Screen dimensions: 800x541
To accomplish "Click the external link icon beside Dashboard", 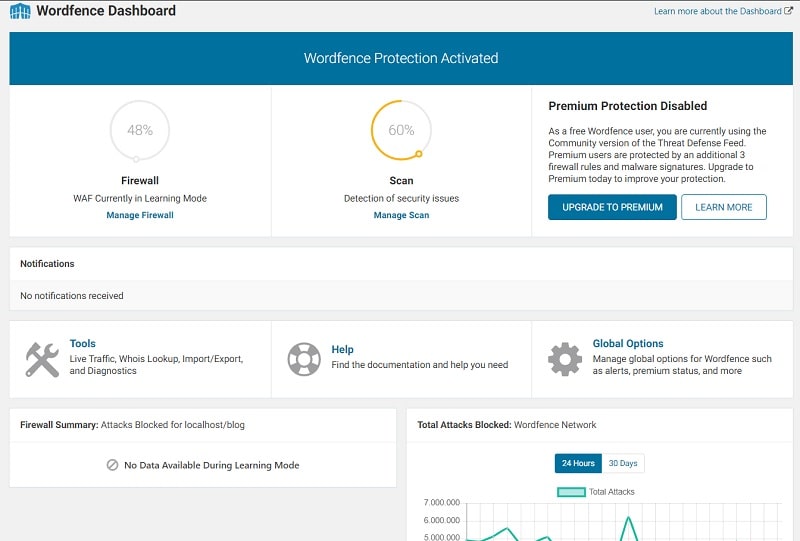I will point(788,12).
